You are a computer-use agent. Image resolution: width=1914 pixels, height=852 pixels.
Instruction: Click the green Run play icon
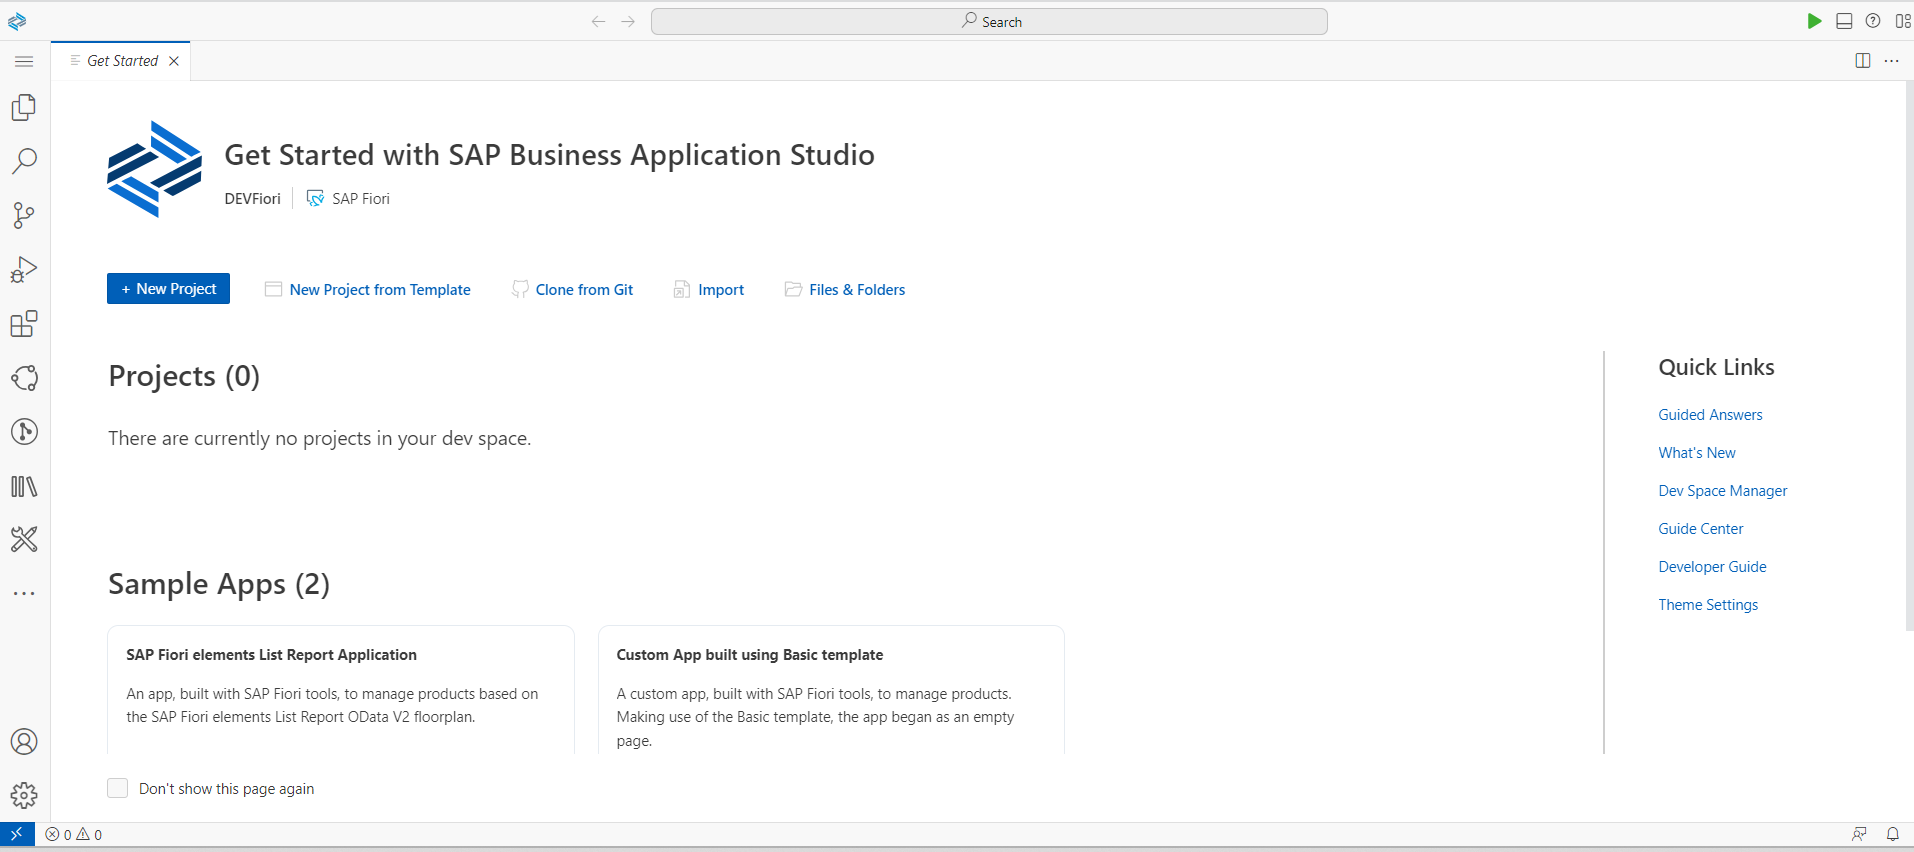(x=1814, y=21)
